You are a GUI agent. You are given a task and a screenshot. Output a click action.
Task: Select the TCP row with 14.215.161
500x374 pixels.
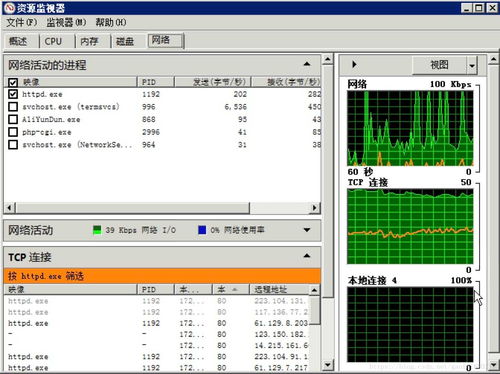(x=157, y=345)
